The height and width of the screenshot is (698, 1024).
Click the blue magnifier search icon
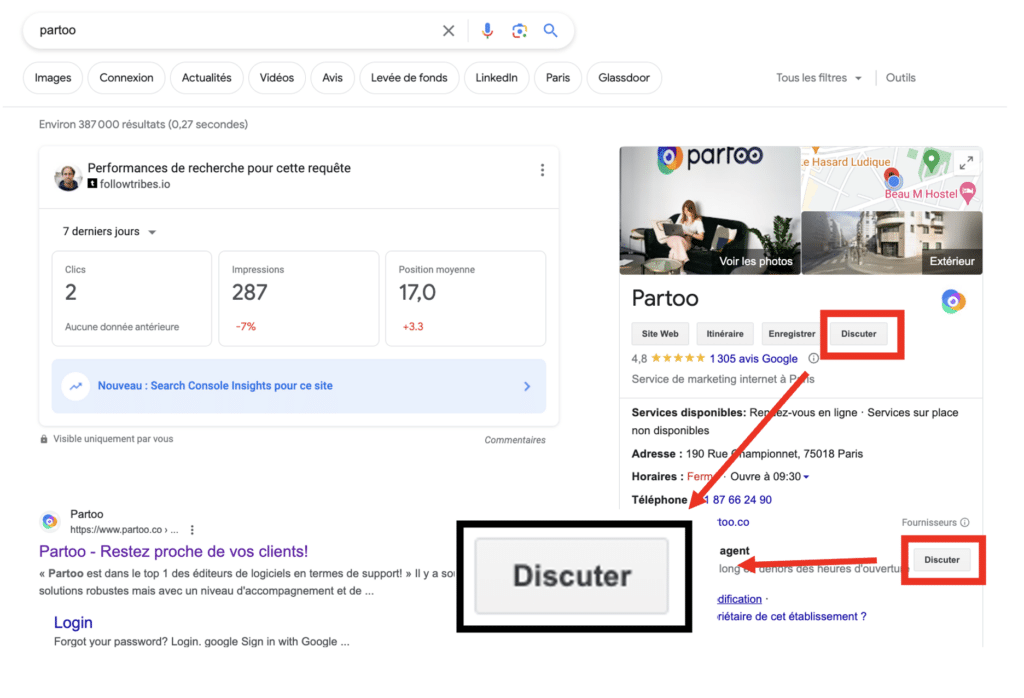coord(551,31)
